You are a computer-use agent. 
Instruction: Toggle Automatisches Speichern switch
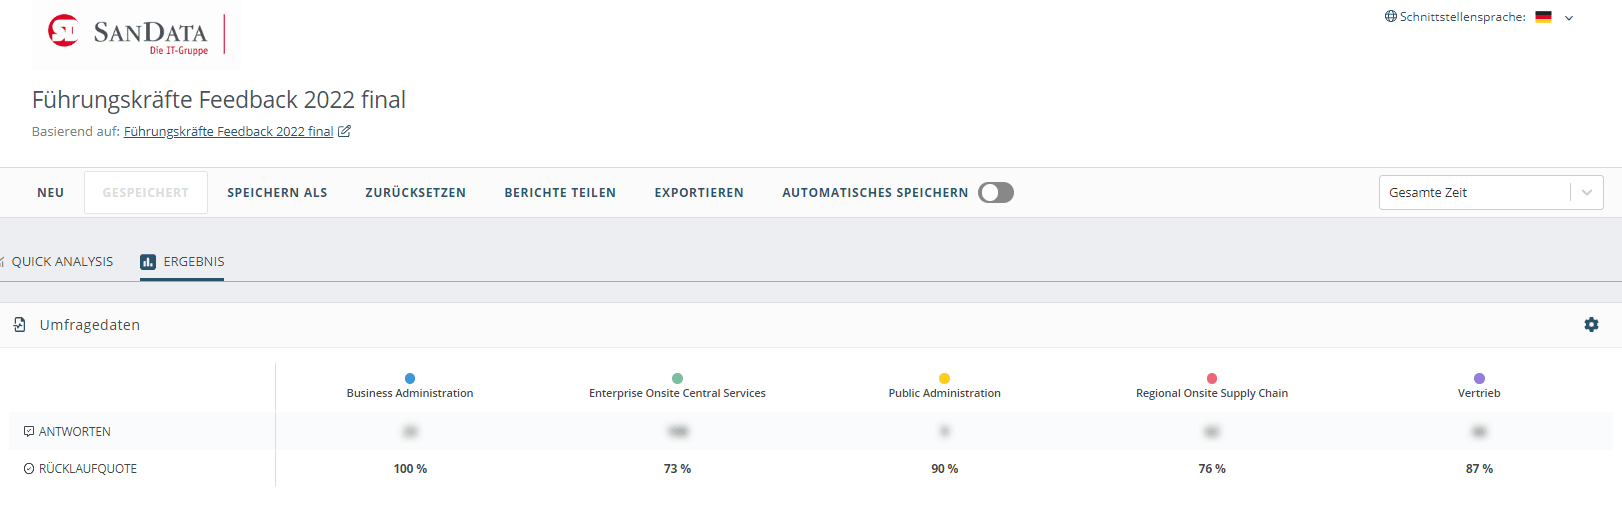pos(996,192)
